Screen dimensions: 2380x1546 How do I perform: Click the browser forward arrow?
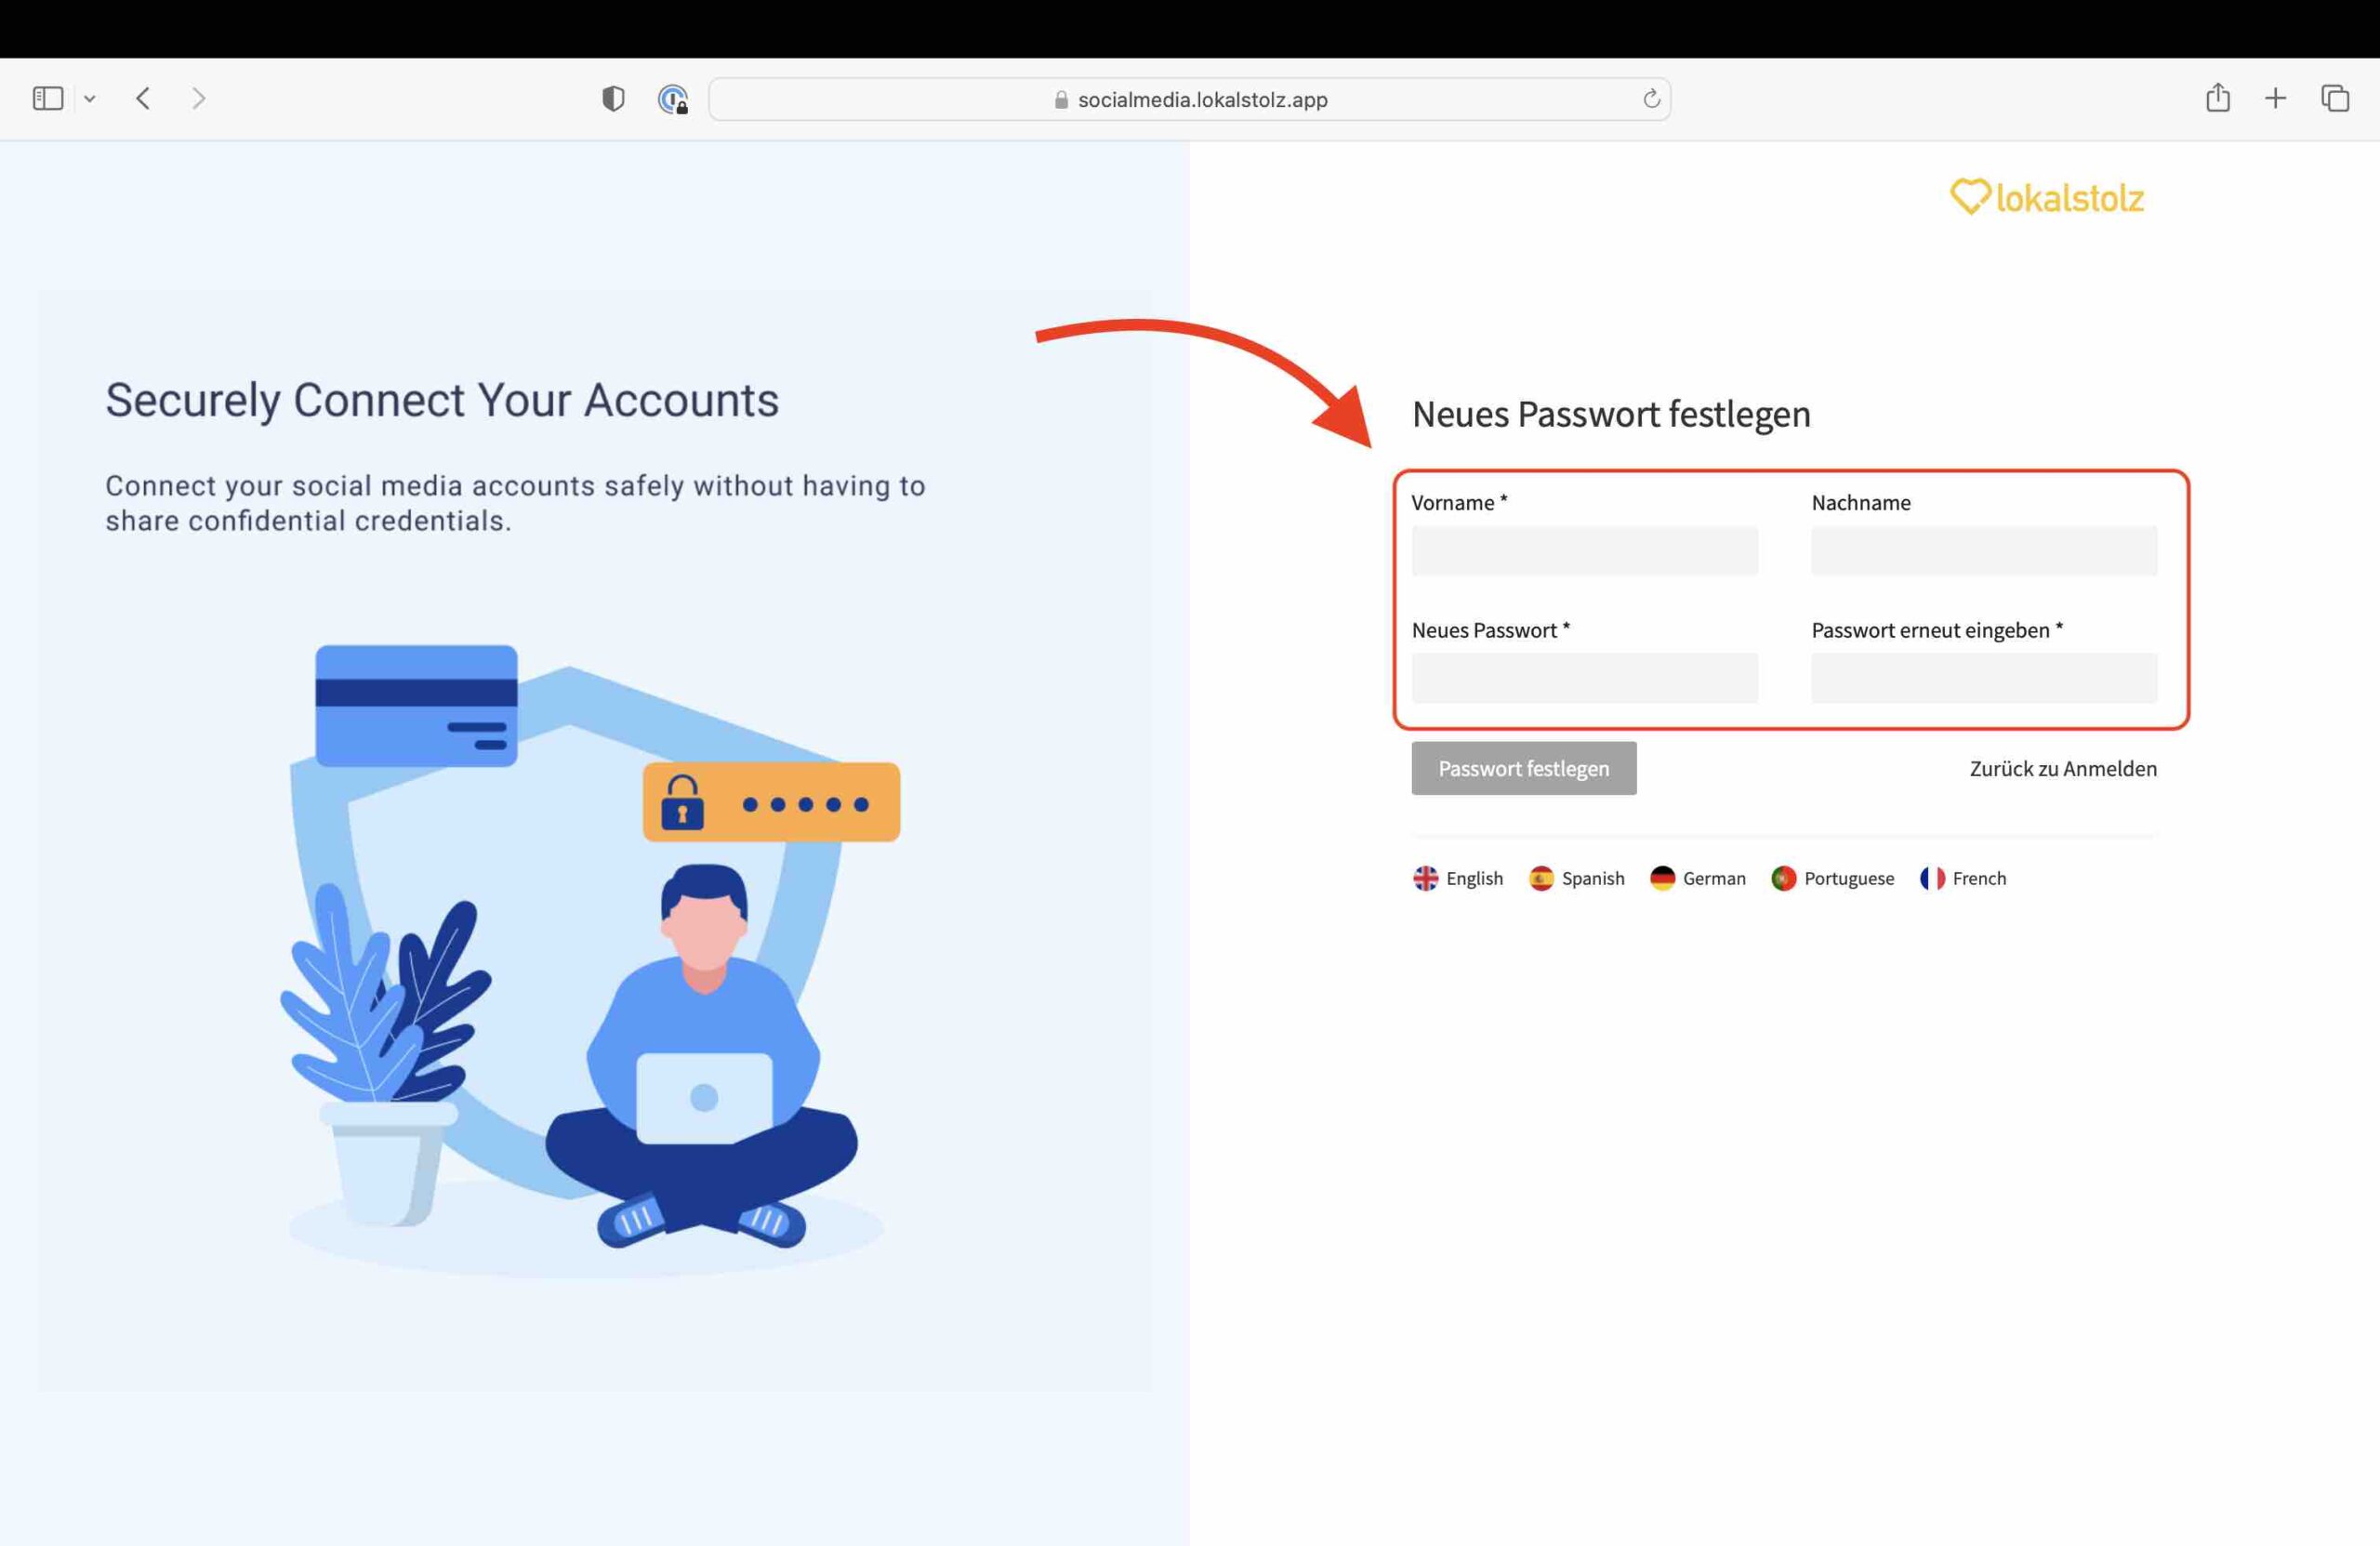click(x=198, y=98)
